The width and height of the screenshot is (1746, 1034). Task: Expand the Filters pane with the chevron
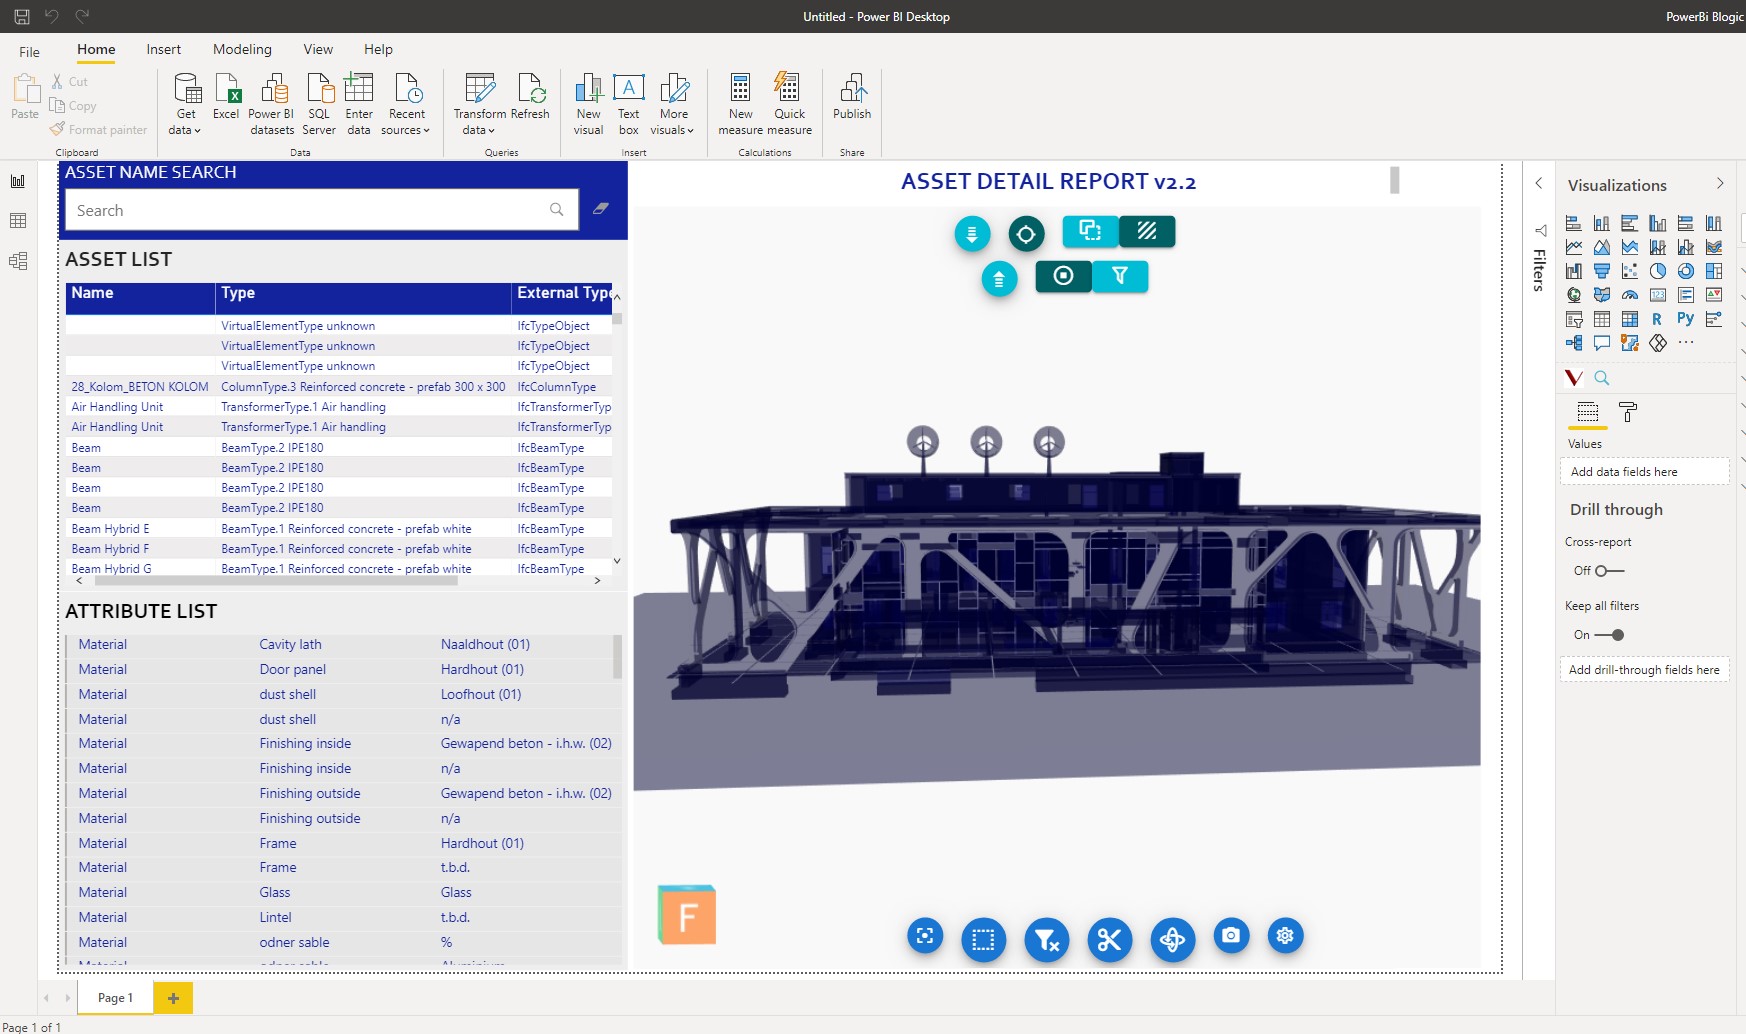pyautogui.click(x=1539, y=183)
